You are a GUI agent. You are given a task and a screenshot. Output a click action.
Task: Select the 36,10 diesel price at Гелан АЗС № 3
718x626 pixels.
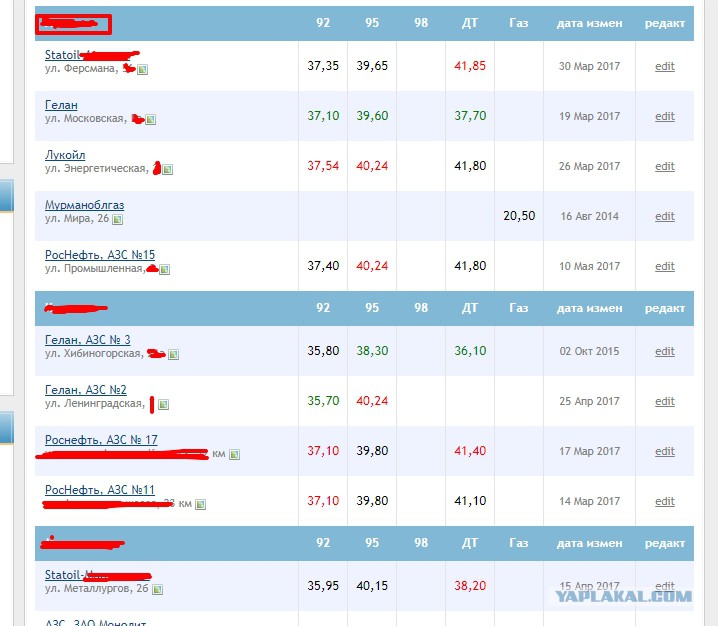click(470, 351)
